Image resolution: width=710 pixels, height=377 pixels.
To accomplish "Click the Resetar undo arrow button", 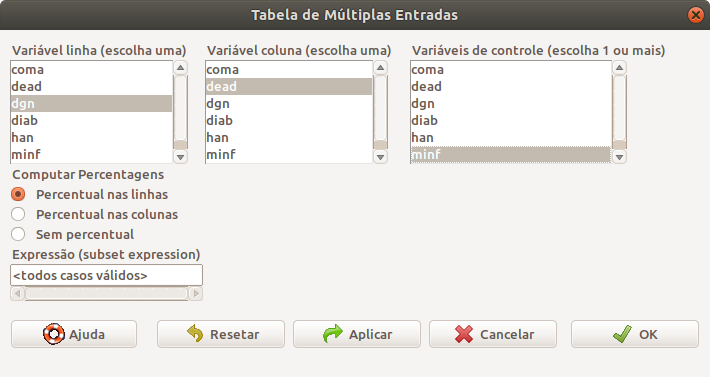I will pos(221,334).
